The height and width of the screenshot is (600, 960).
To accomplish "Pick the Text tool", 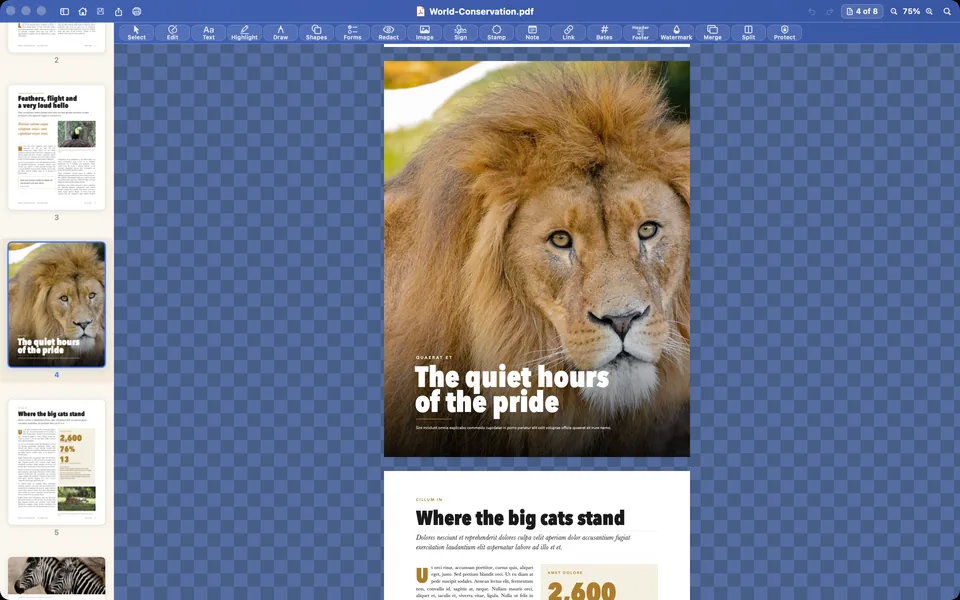I will pyautogui.click(x=209, y=33).
